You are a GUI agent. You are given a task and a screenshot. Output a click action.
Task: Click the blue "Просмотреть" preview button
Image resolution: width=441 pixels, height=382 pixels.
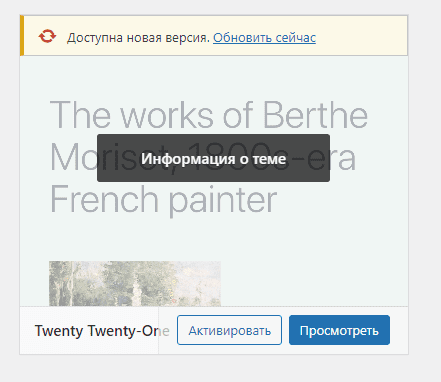339,330
